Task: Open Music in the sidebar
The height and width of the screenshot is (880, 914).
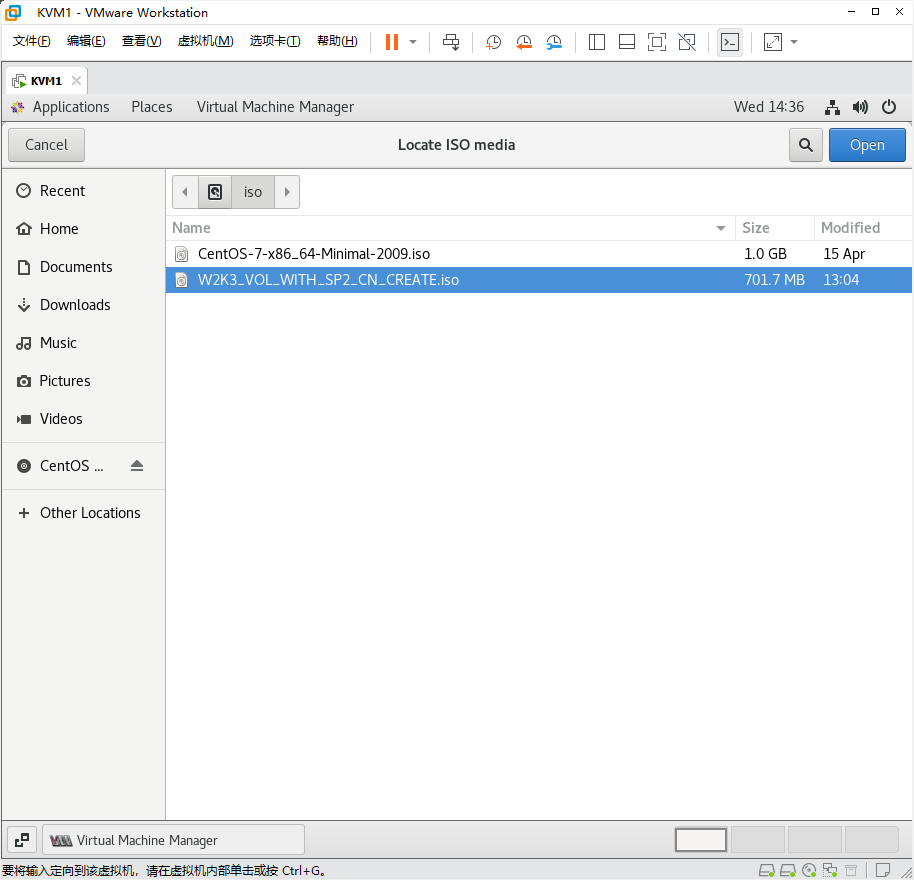Action: (83, 343)
